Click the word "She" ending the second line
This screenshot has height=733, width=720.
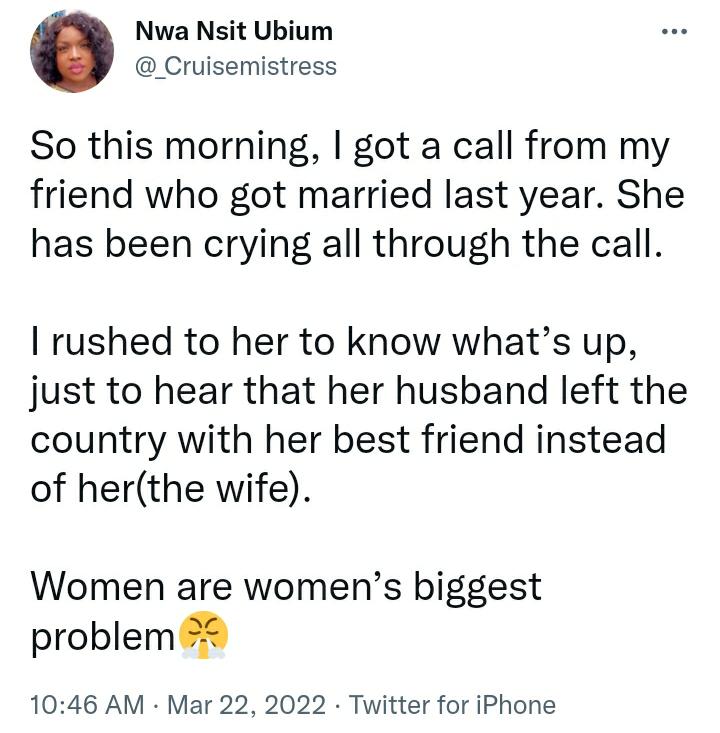(651, 194)
